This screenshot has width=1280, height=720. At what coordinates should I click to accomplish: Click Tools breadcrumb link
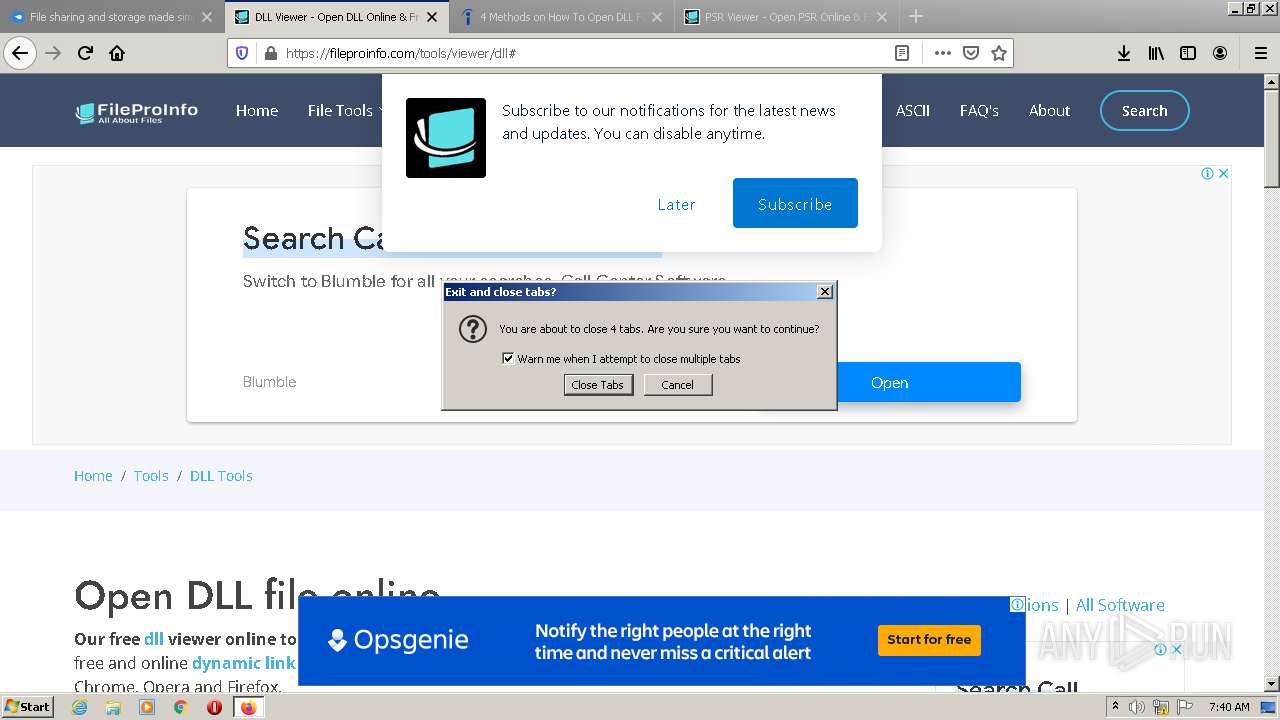151,476
